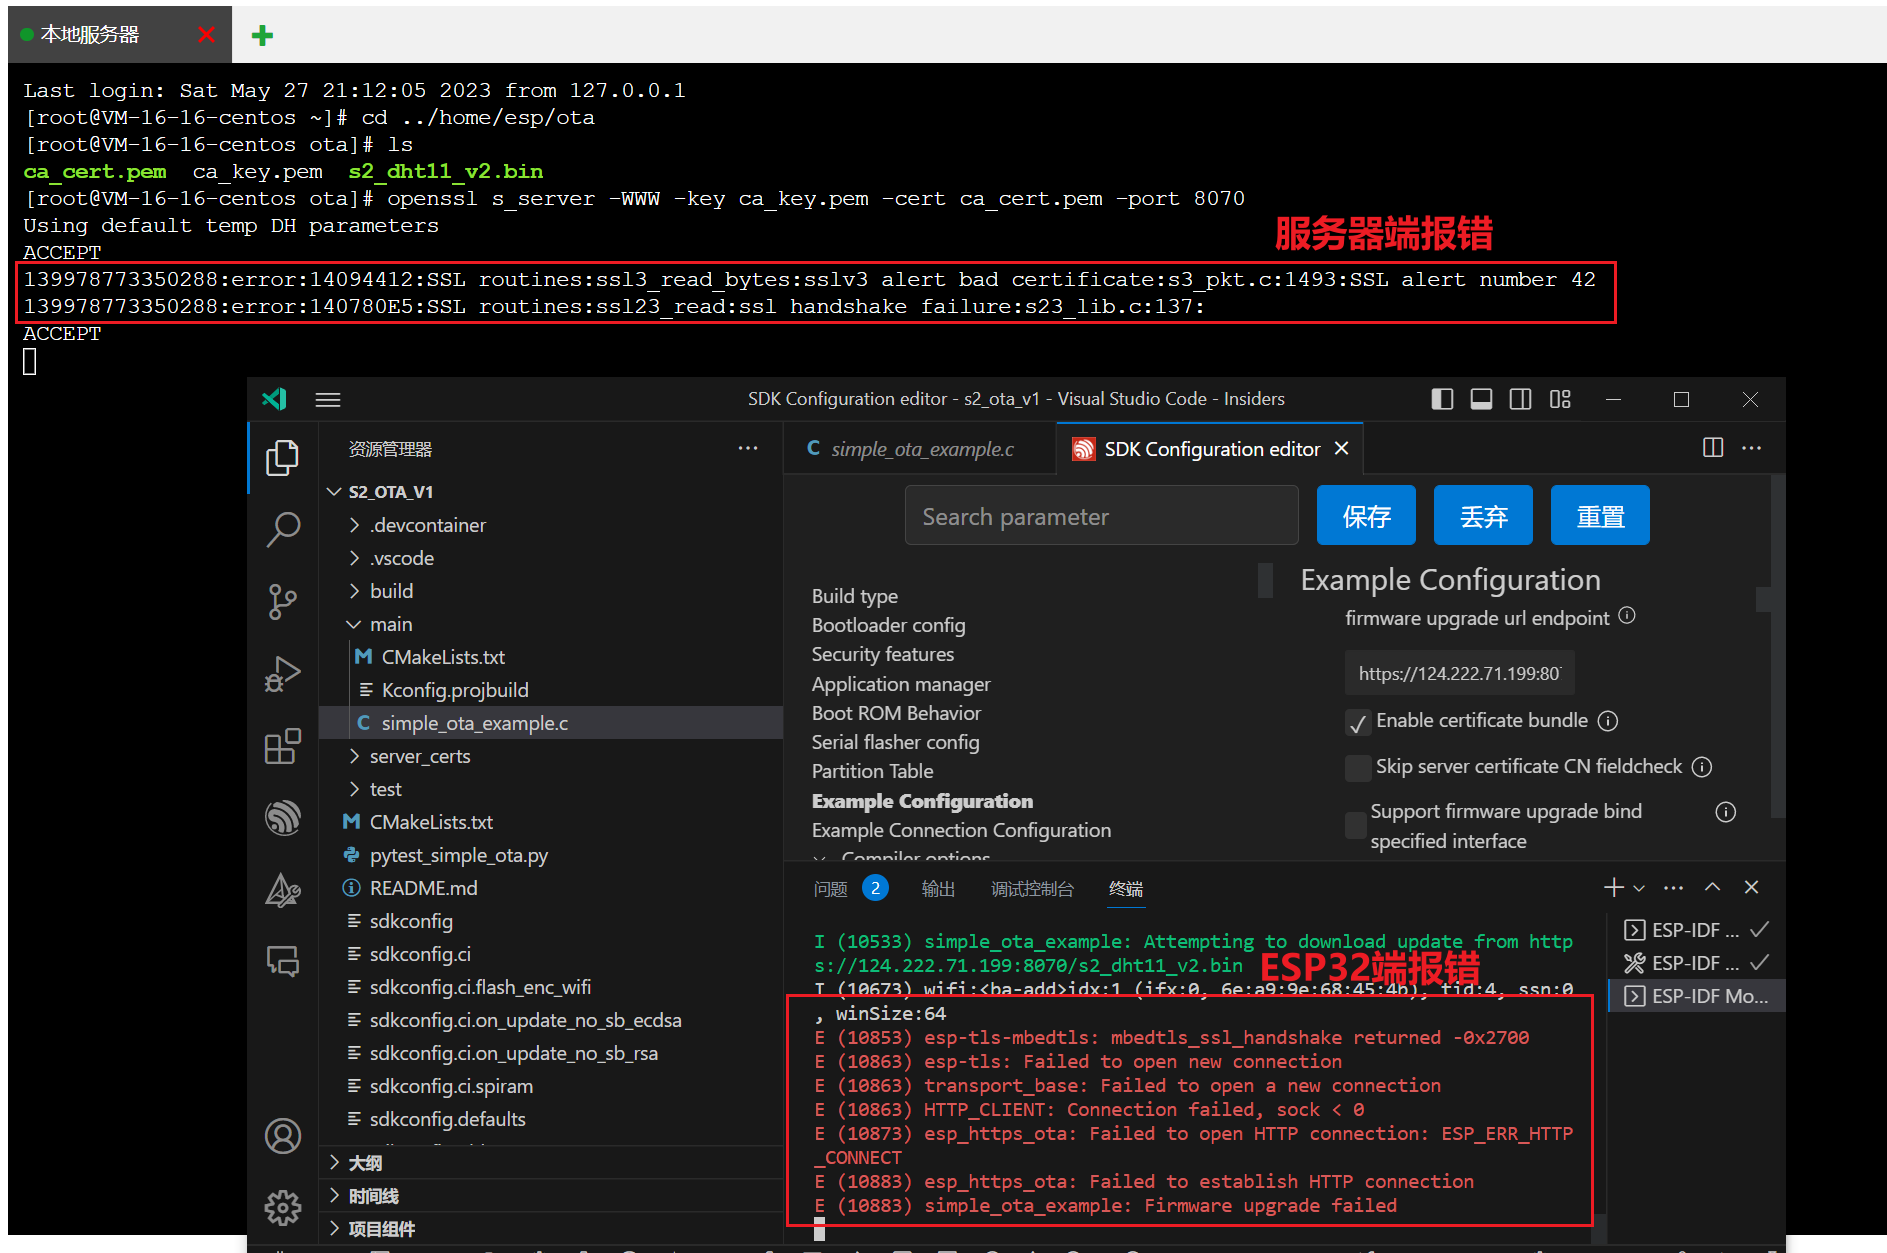The image size is (1887, 1253).
Task: Open new tab with green plus in terminal app
Action: (262, 35)
